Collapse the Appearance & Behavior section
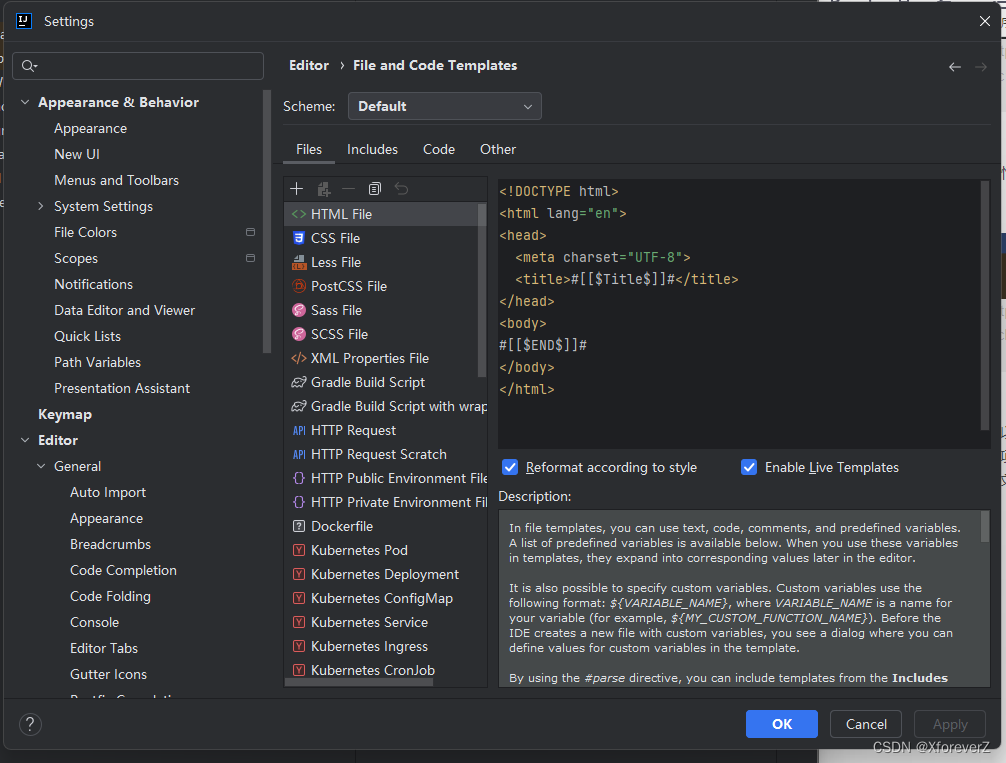 coord(25,102)
